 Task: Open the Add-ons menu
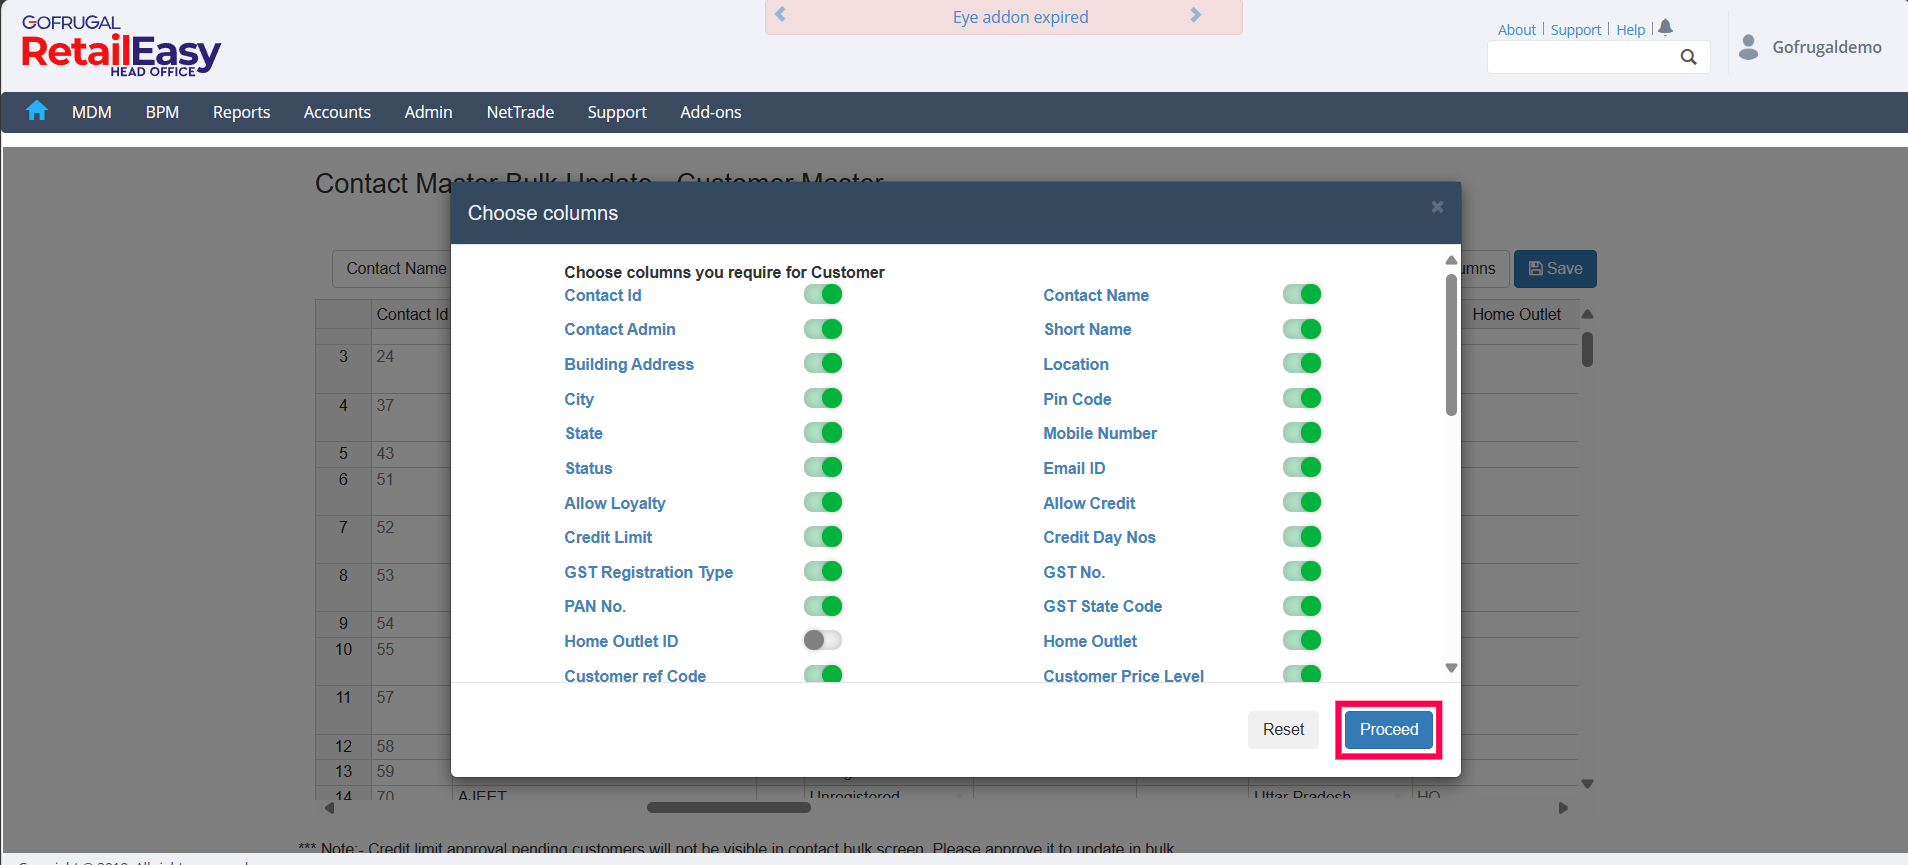(711, 112)
